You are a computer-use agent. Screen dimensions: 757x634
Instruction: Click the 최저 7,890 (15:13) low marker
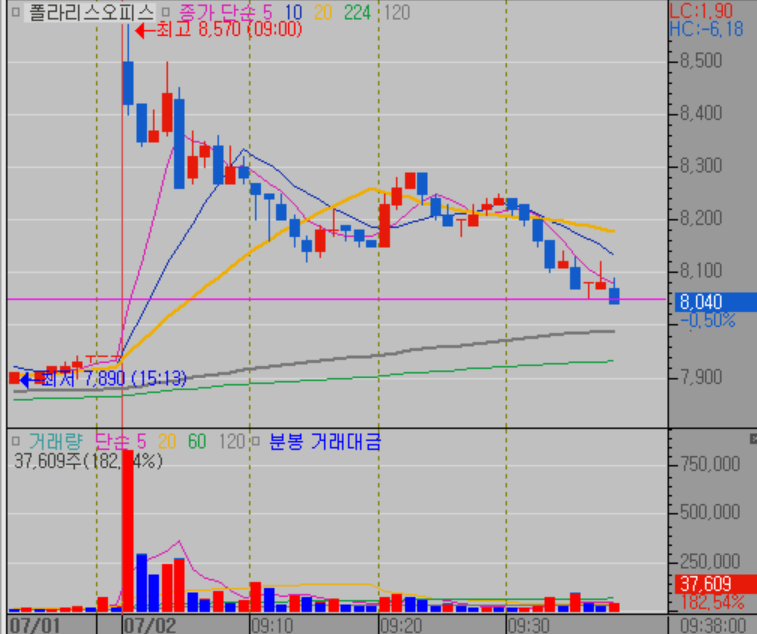tap(103, 379)
